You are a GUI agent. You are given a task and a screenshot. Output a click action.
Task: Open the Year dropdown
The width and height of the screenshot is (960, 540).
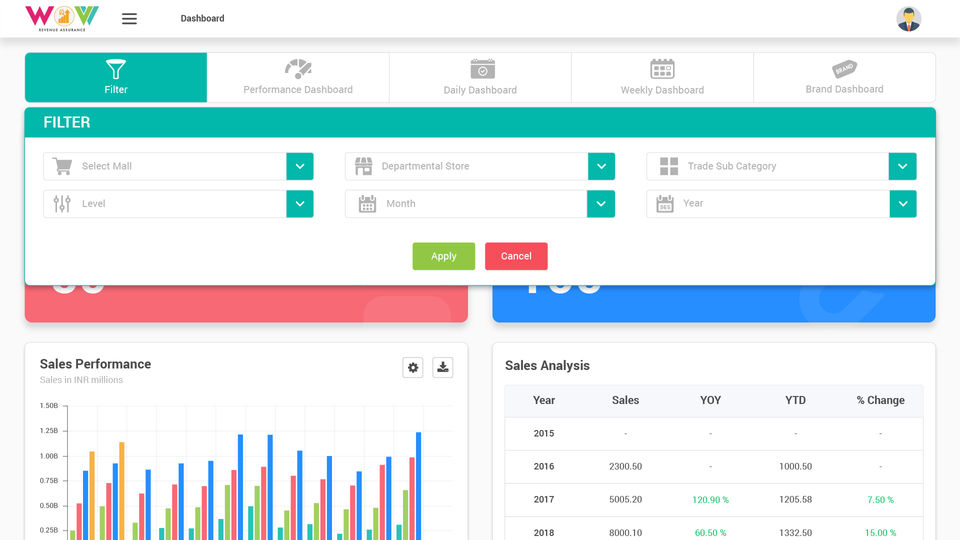click(x=903, y=204)
